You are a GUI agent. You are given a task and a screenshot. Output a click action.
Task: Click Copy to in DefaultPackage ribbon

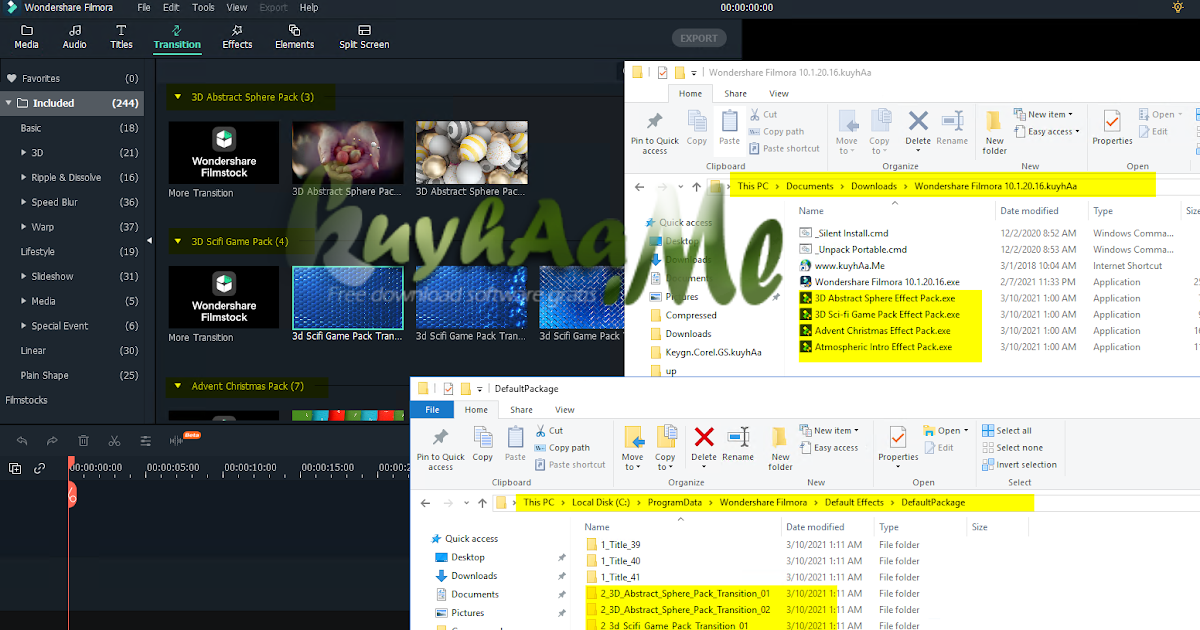pos(666,448)
